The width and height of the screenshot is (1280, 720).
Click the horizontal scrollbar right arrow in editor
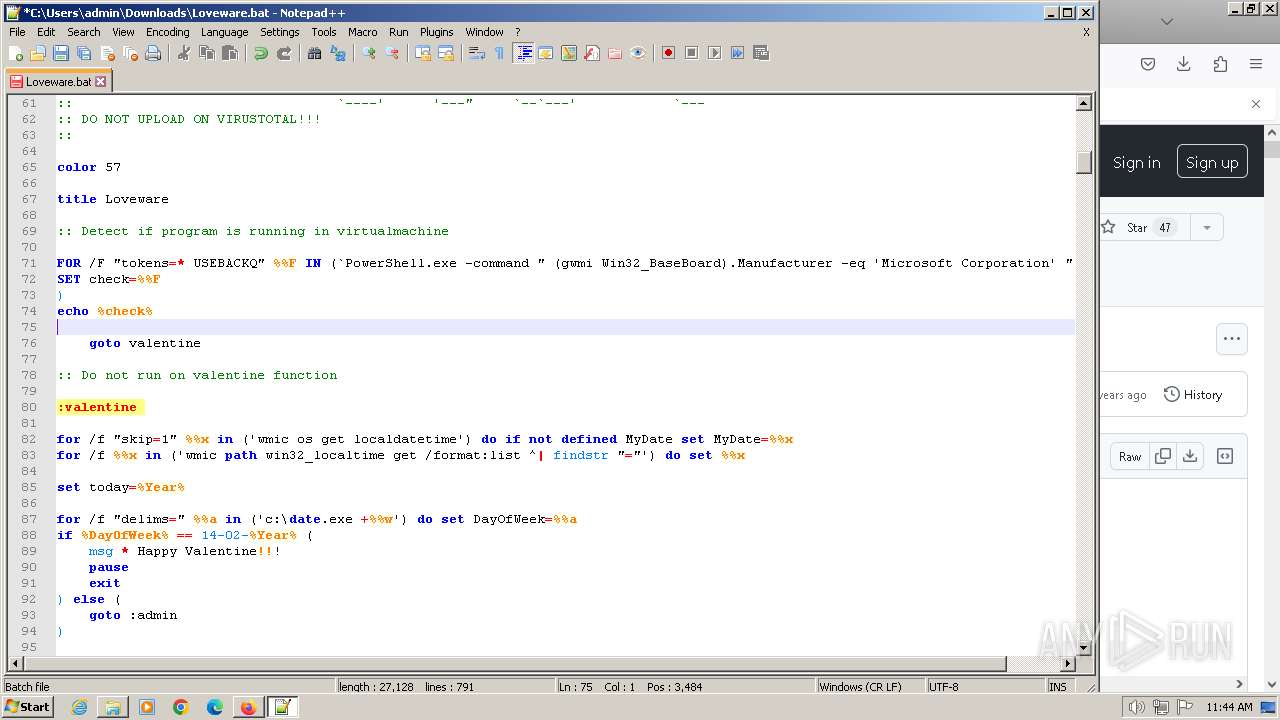1068,663
